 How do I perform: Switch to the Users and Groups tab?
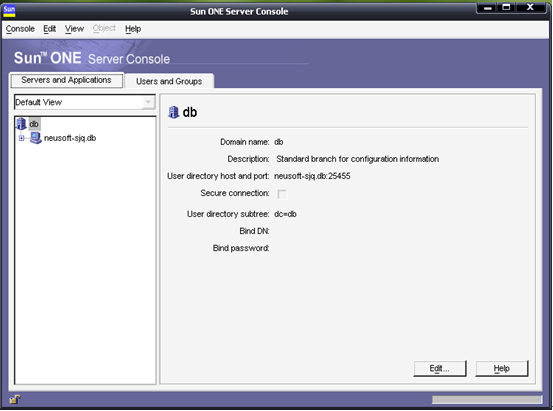click(169, 81)
